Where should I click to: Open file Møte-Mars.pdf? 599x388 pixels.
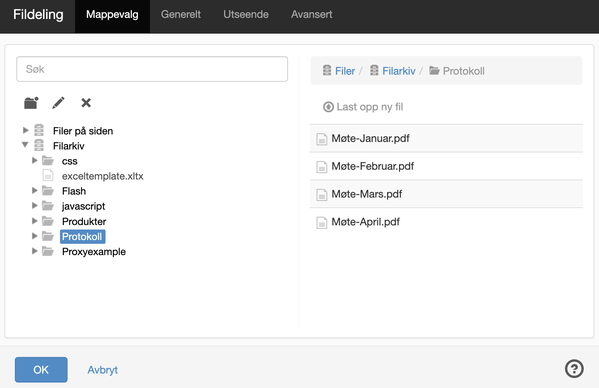coord(367,194)
